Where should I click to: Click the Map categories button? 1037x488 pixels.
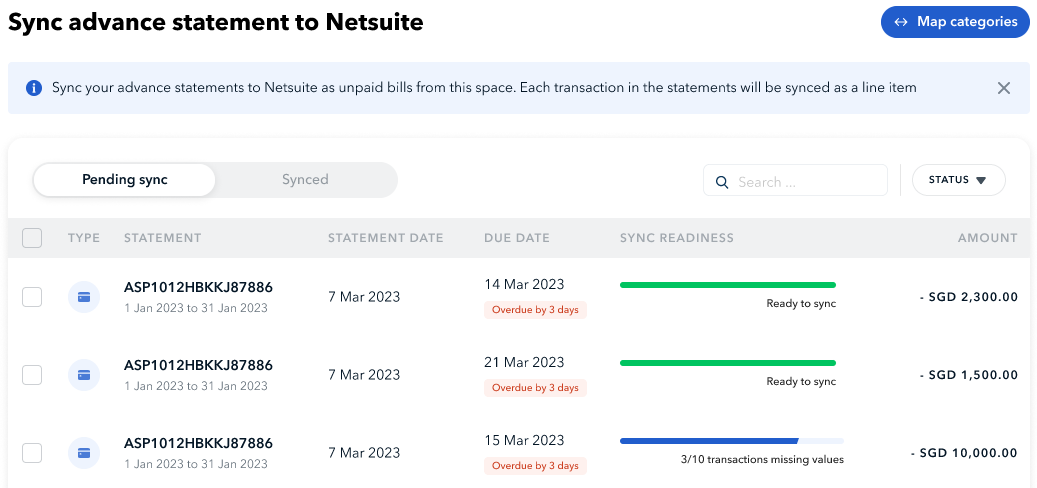pos(955,22)
